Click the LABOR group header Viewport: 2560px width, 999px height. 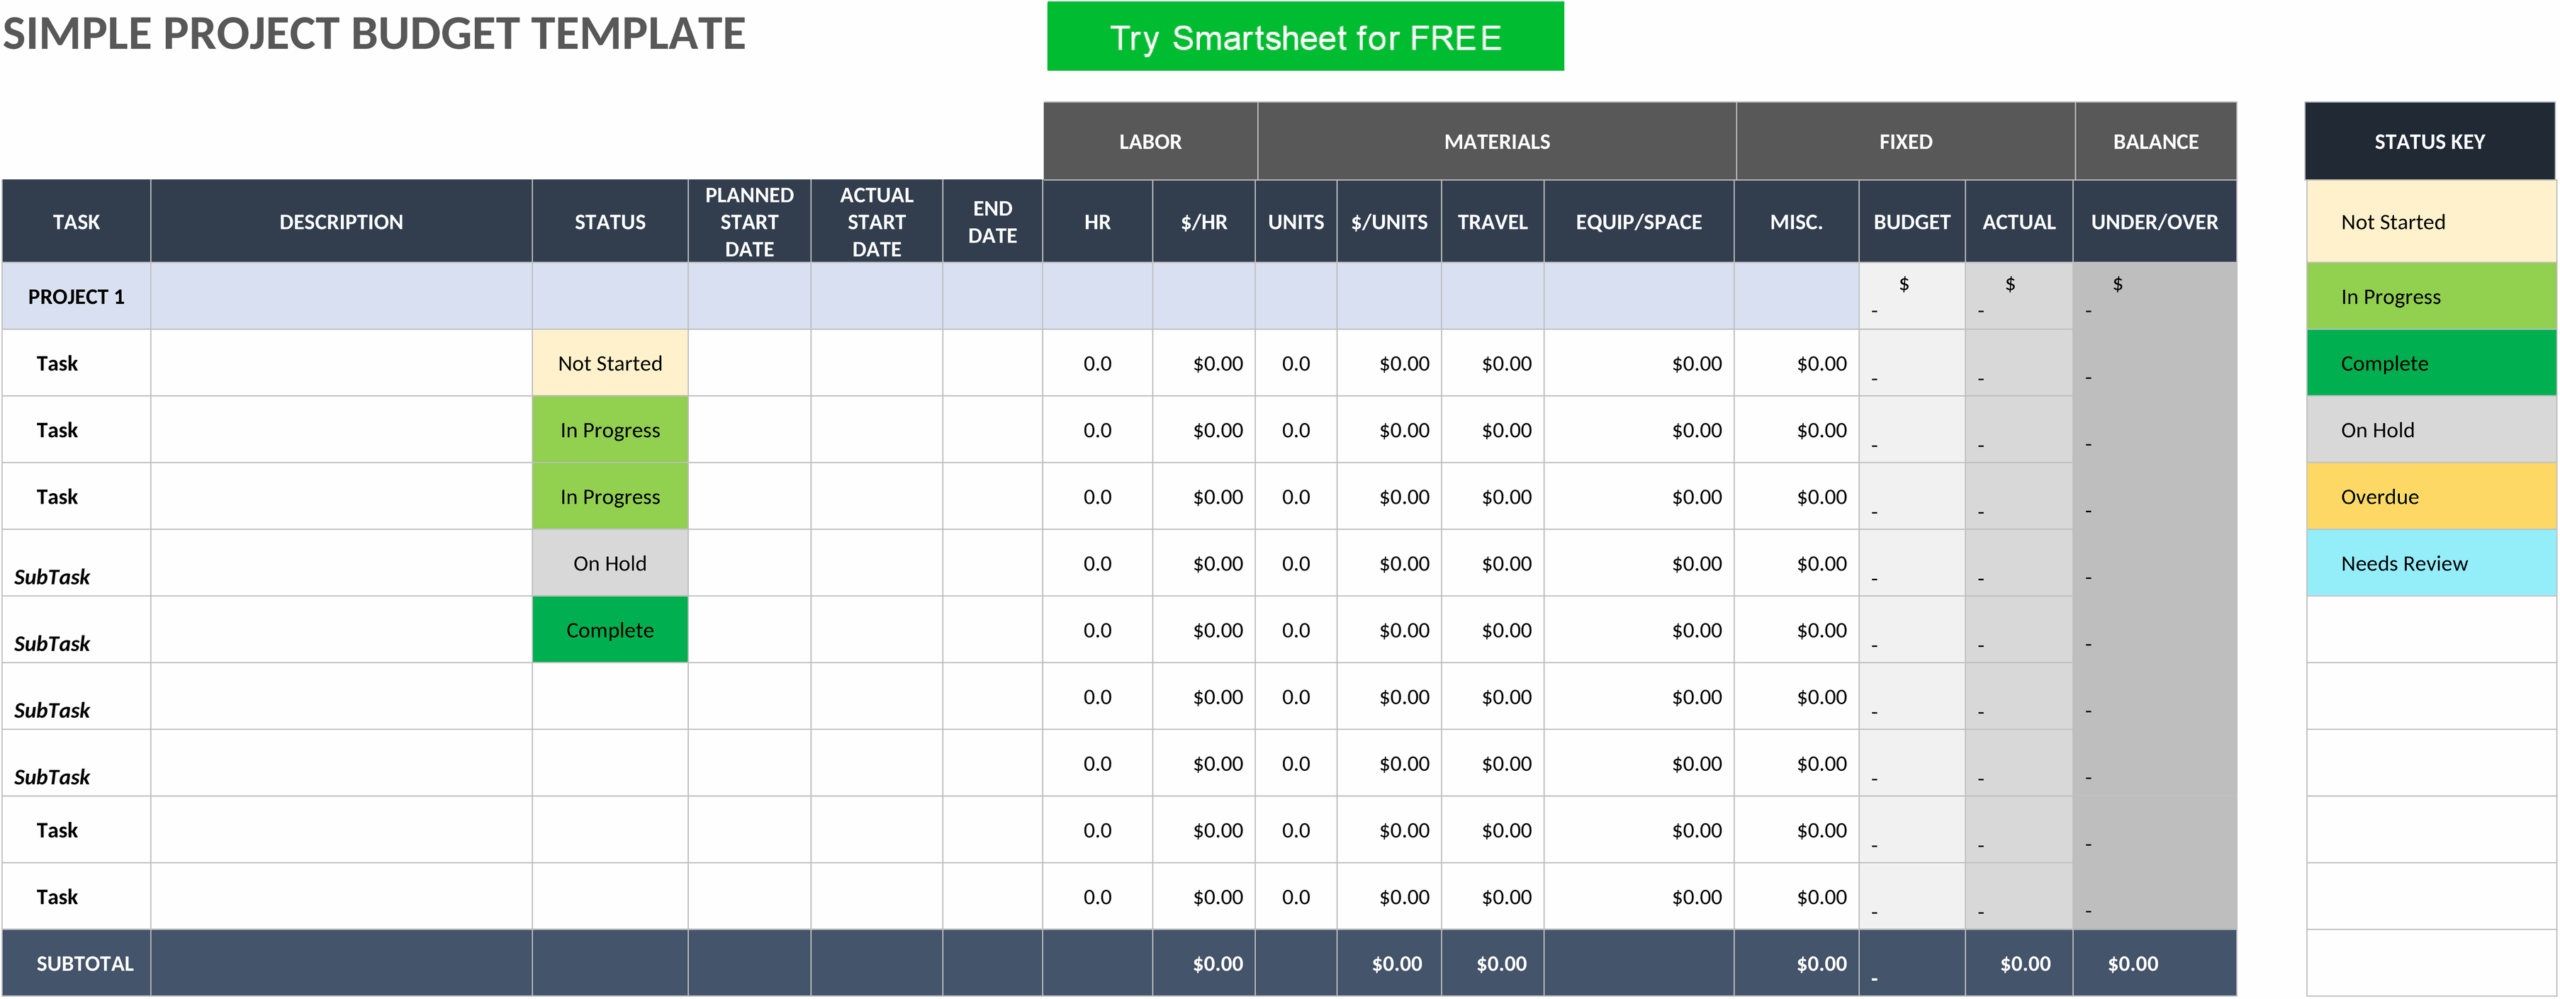[1150, 141]
